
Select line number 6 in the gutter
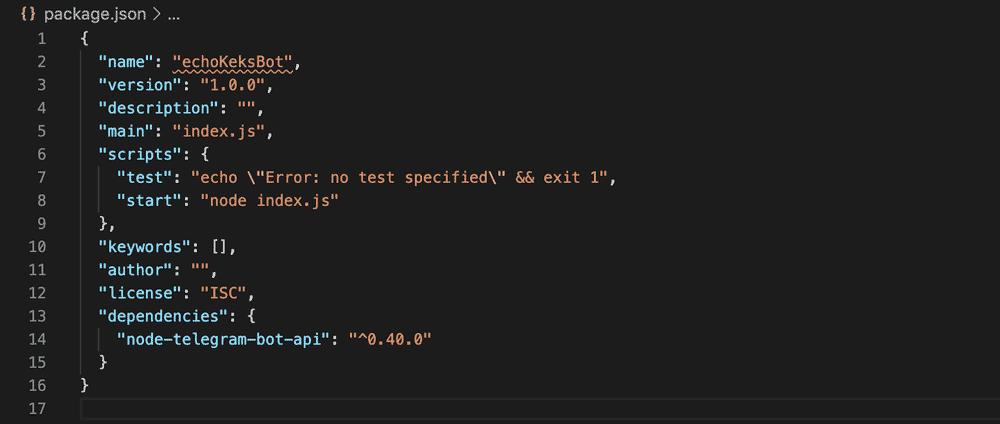tap(41, 154)
